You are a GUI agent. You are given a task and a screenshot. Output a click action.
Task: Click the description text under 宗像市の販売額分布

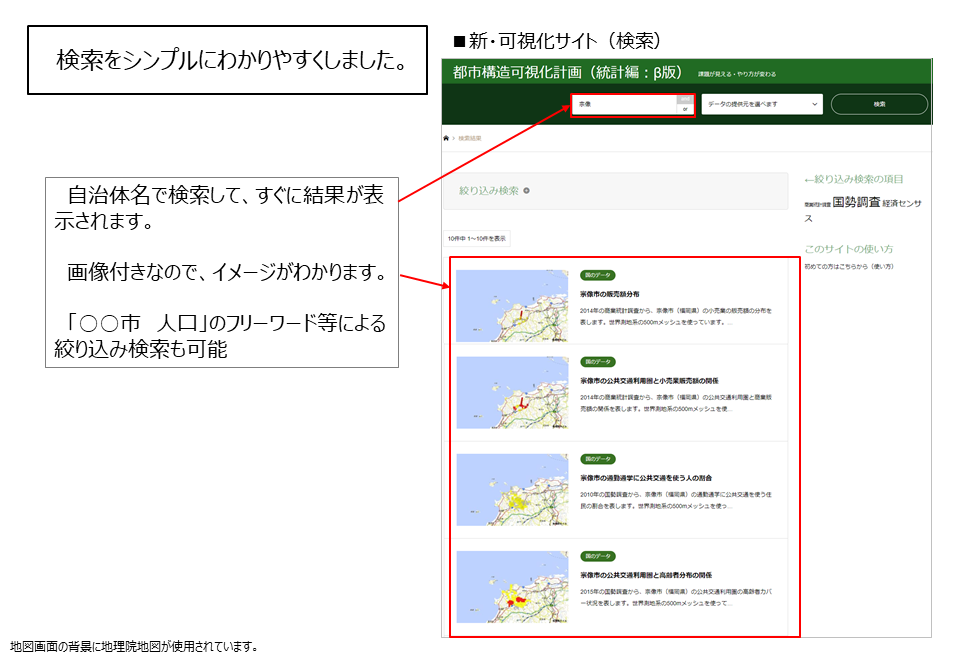tap(676, 317)
